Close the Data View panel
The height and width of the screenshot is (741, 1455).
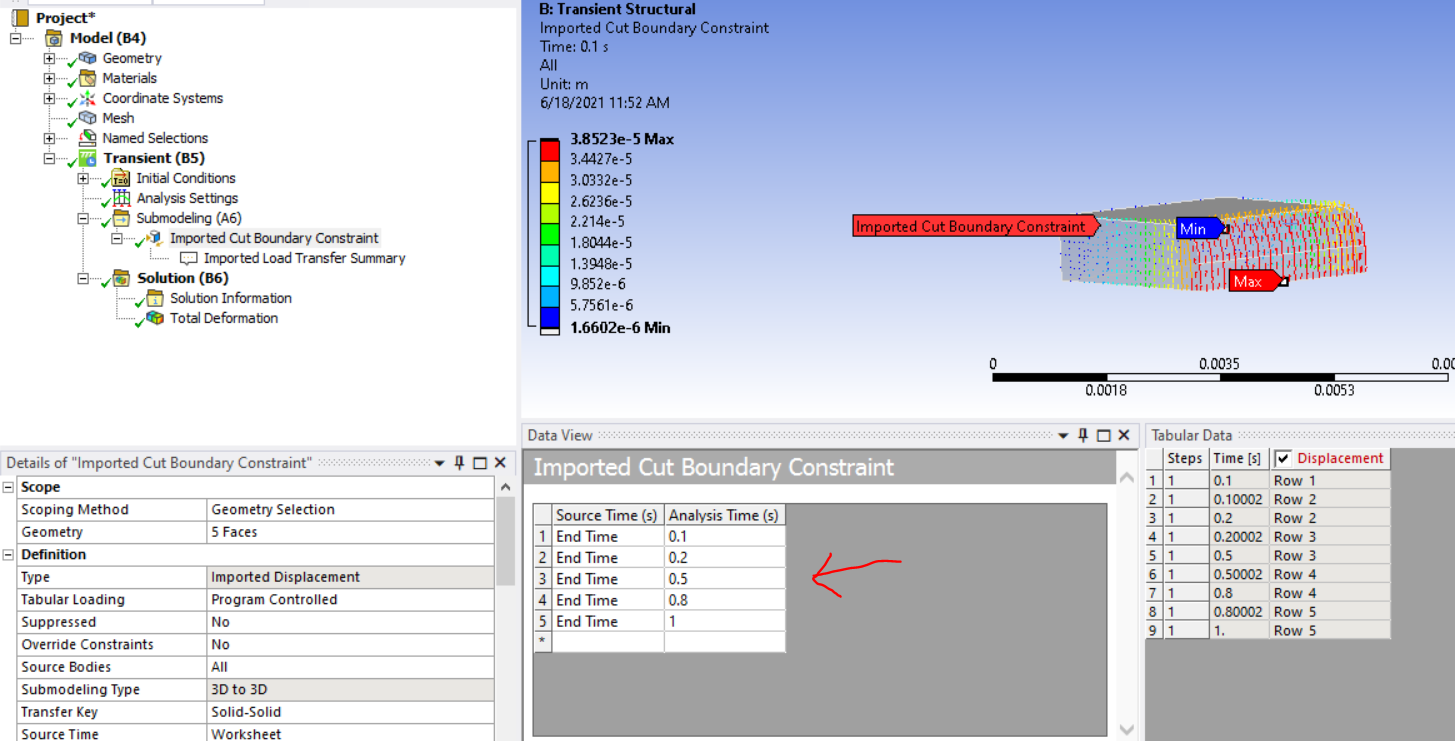tap(1124, 435)
